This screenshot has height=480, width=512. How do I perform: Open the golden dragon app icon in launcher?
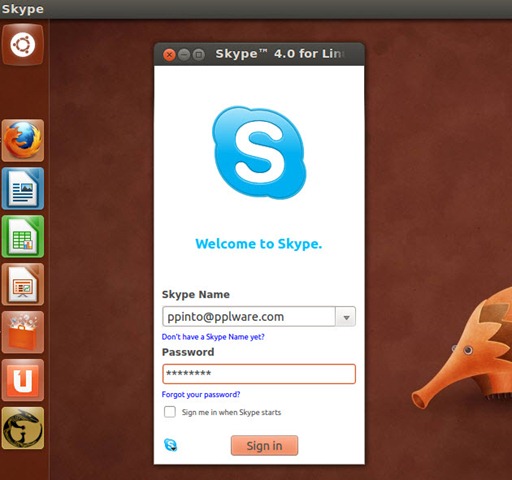point(23,428)
